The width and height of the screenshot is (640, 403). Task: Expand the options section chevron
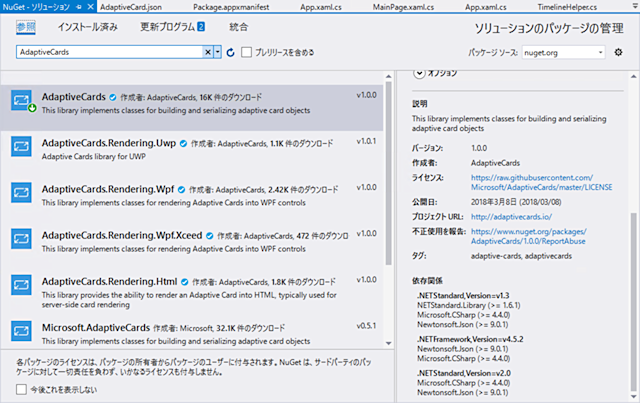click(419, 73)
